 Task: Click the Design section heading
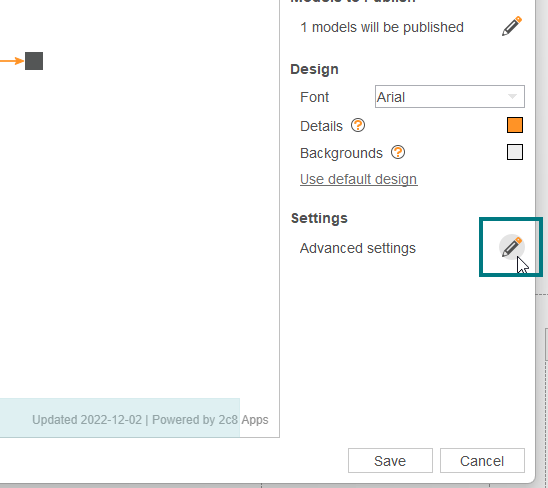pyautogui.click(x=314, y=69)
